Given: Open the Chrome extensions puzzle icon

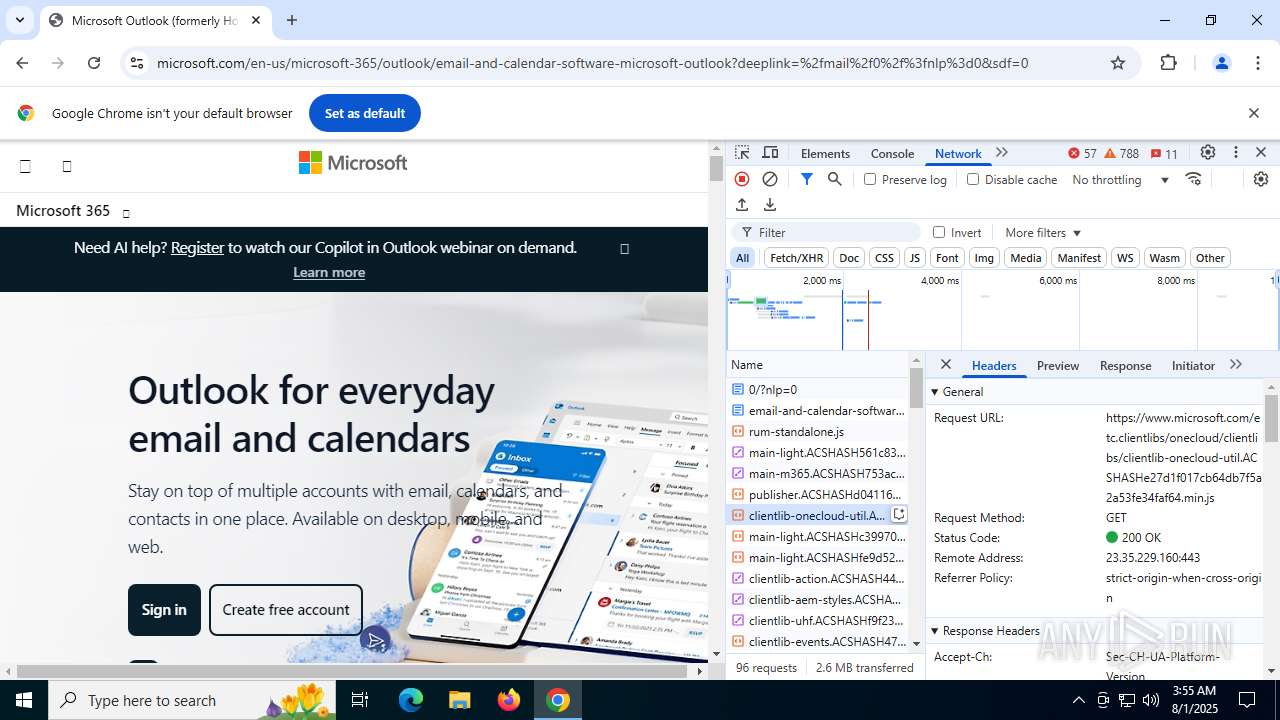Looking at the screenshot, I should coord(1169,63).
